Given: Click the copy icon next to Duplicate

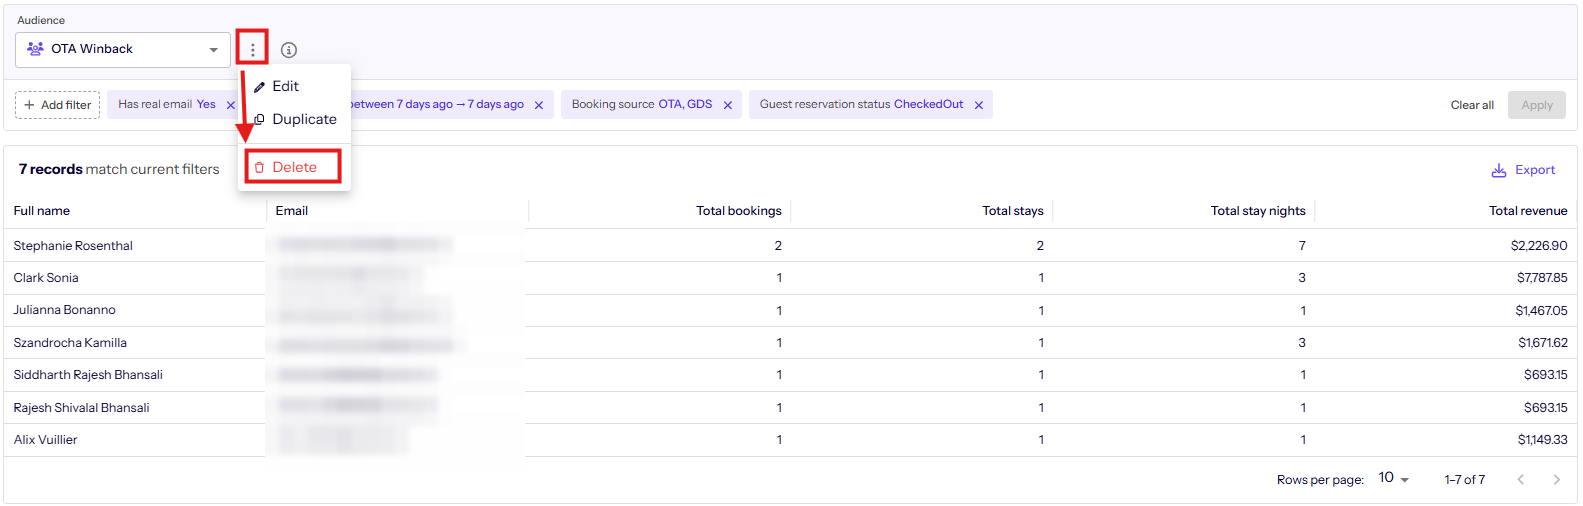Looking at the screenshot, I should point(260,119).
